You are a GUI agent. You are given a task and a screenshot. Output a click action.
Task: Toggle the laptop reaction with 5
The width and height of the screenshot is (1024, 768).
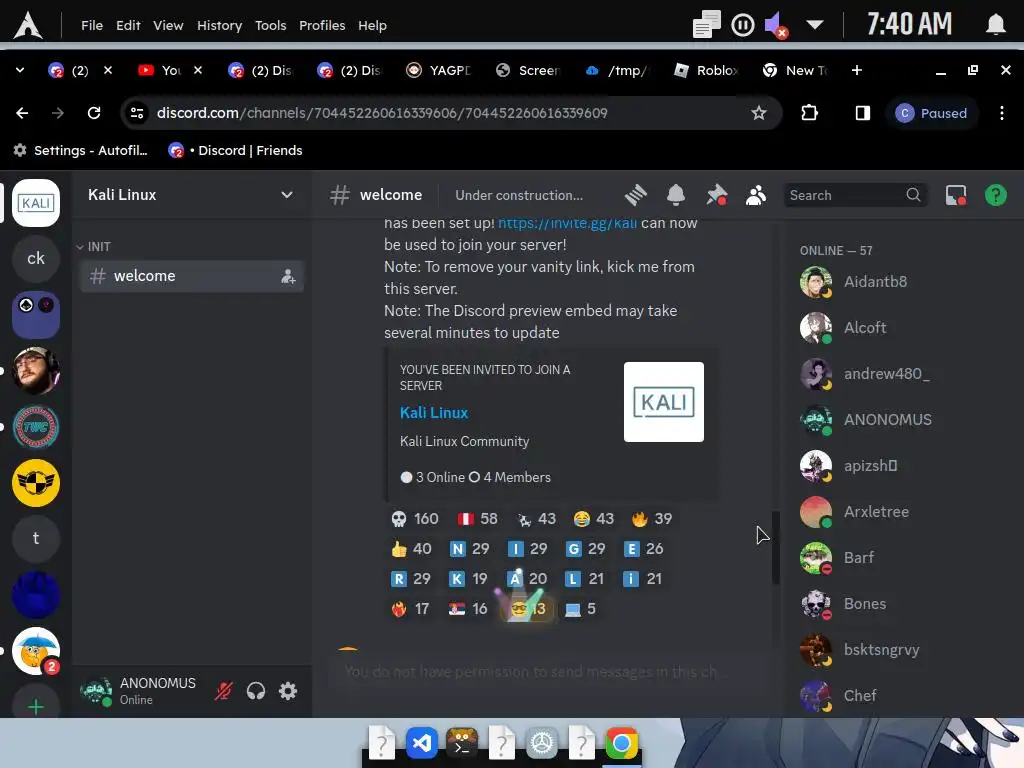pos(580,609)
